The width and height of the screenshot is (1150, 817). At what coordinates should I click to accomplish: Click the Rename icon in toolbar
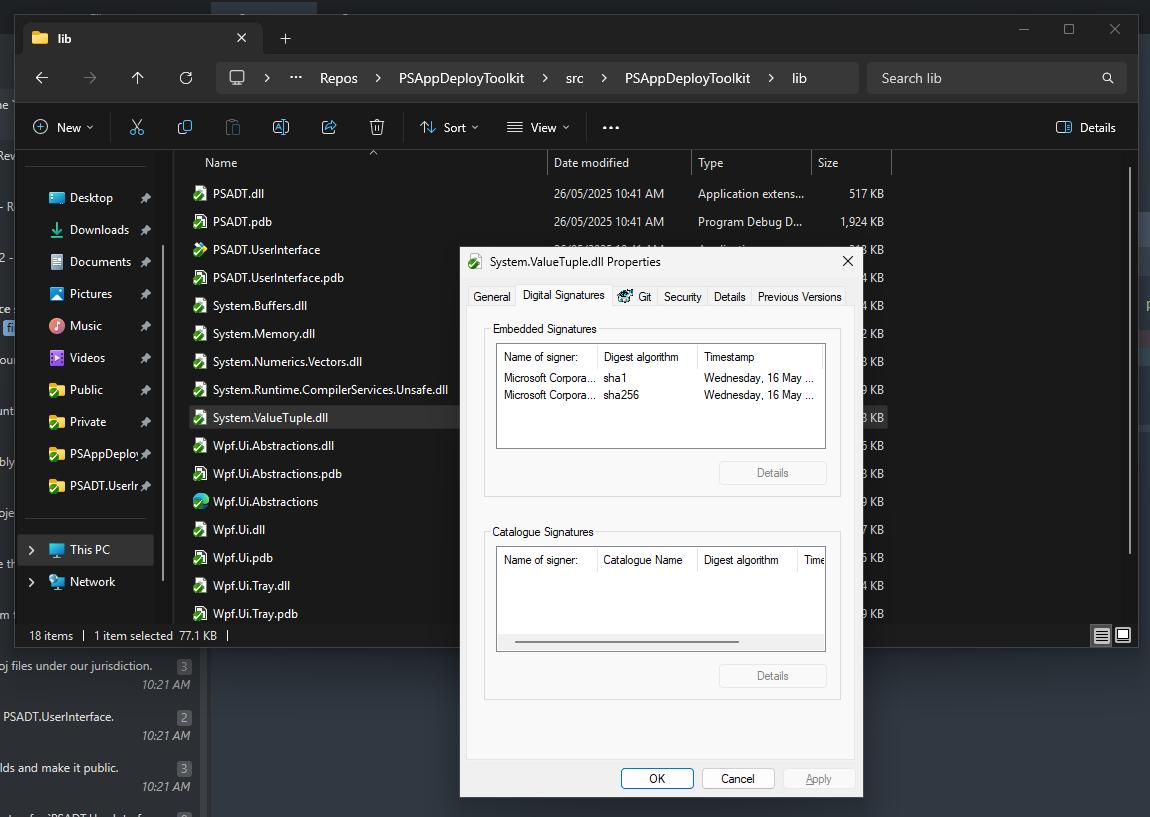coord(281,127)
